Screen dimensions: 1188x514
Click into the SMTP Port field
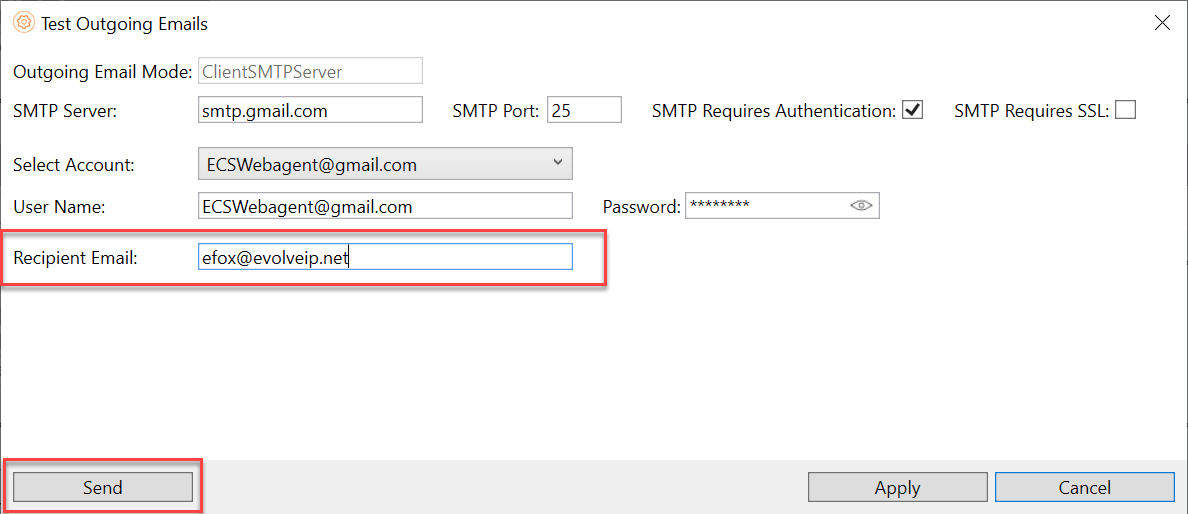tap(584, 110)
